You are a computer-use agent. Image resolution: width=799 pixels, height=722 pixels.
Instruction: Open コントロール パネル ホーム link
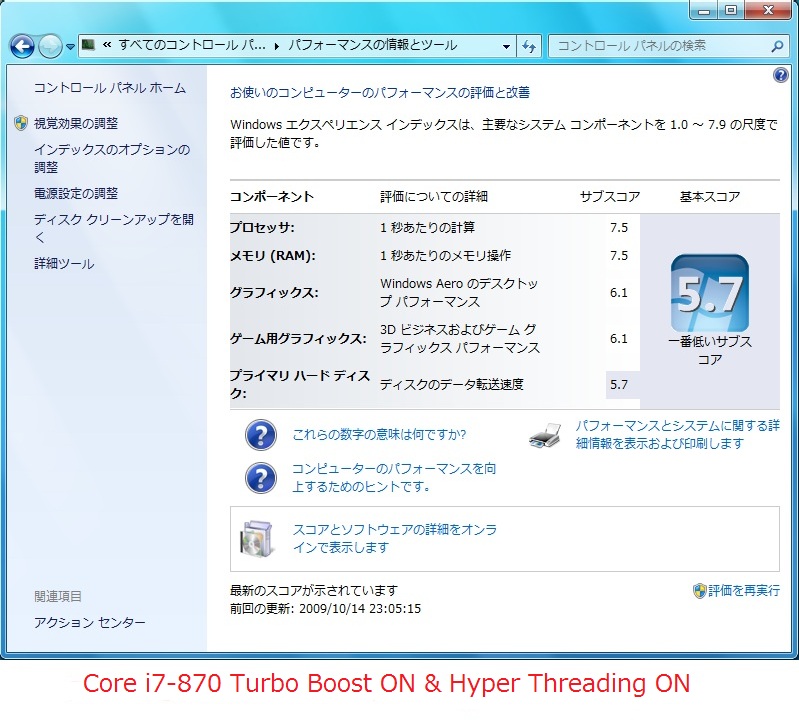pyautogui.click(x=110, y=88)
